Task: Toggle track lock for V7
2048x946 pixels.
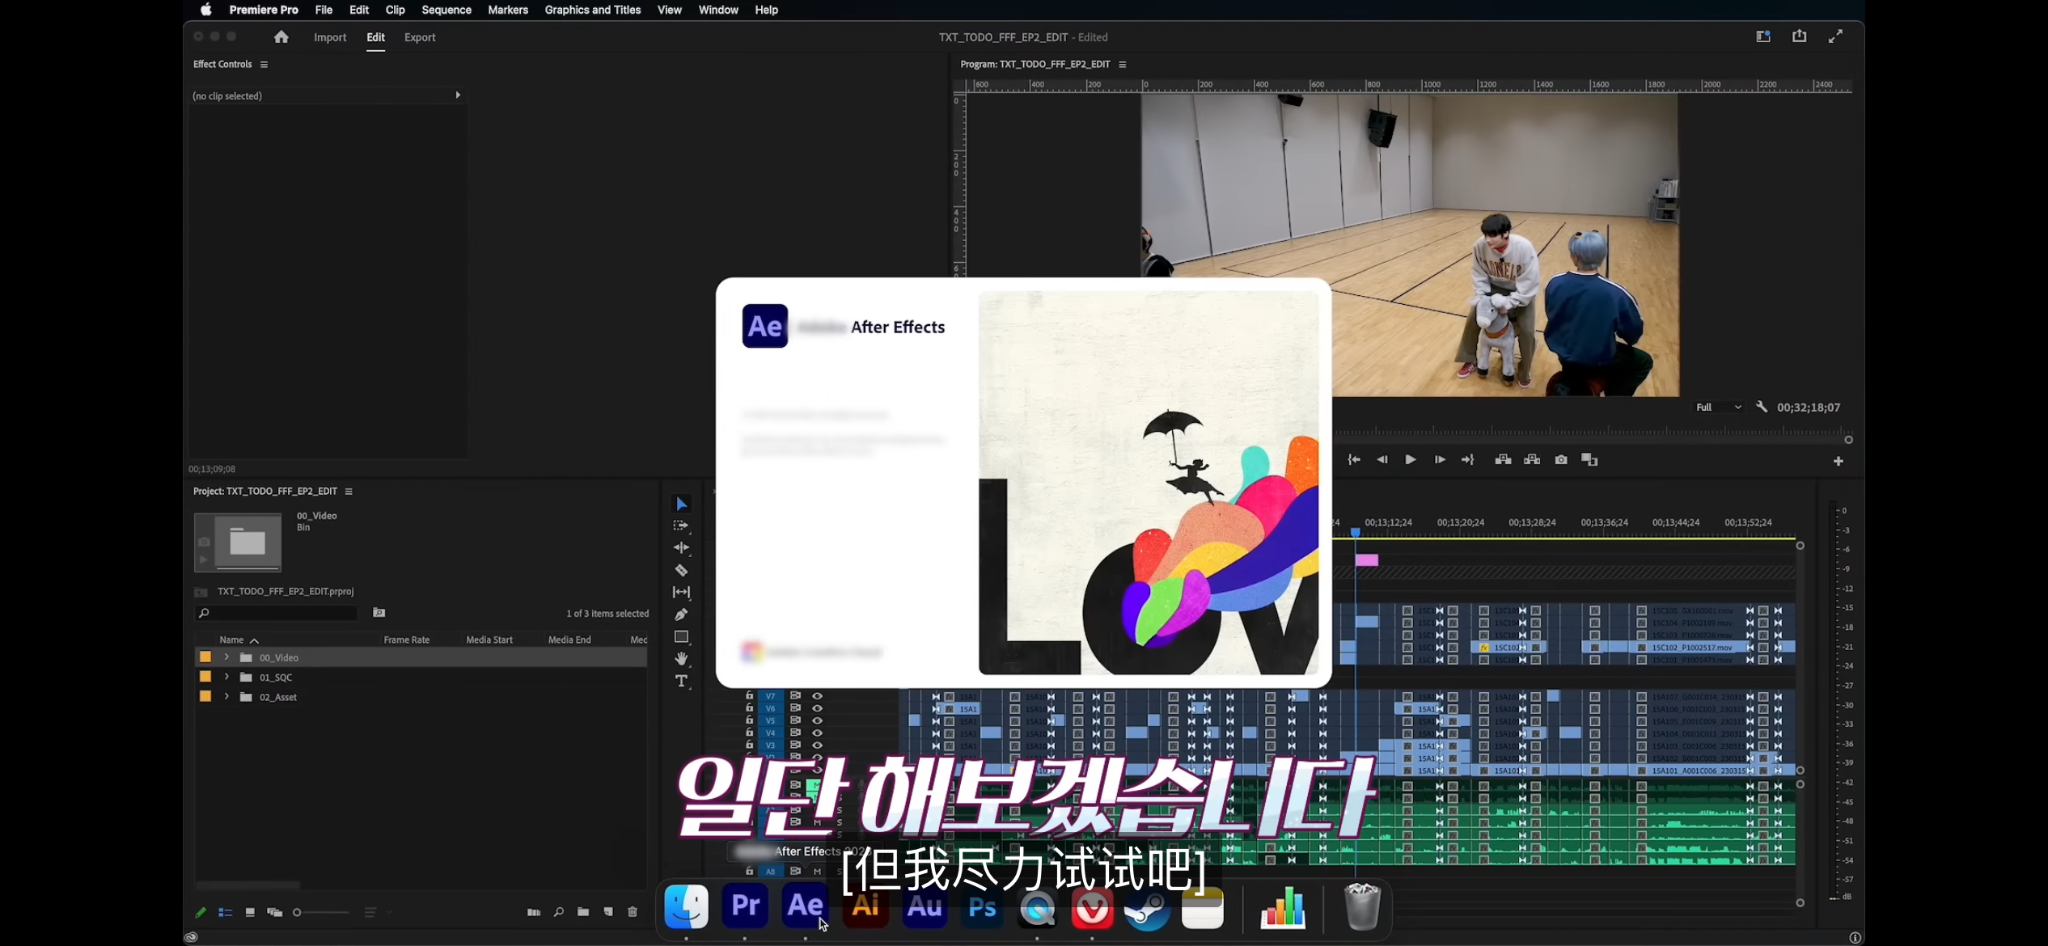Action: coord(749,695)
